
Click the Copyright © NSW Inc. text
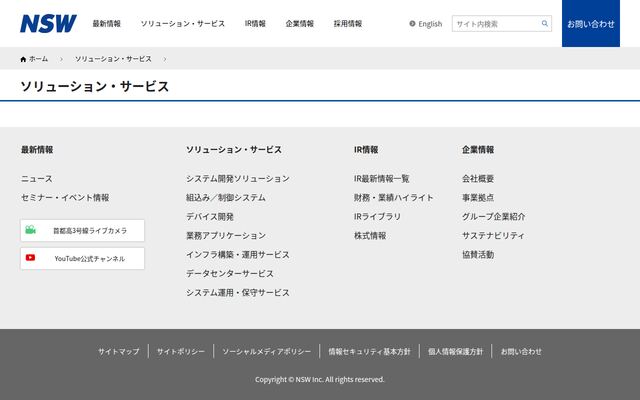320,380
